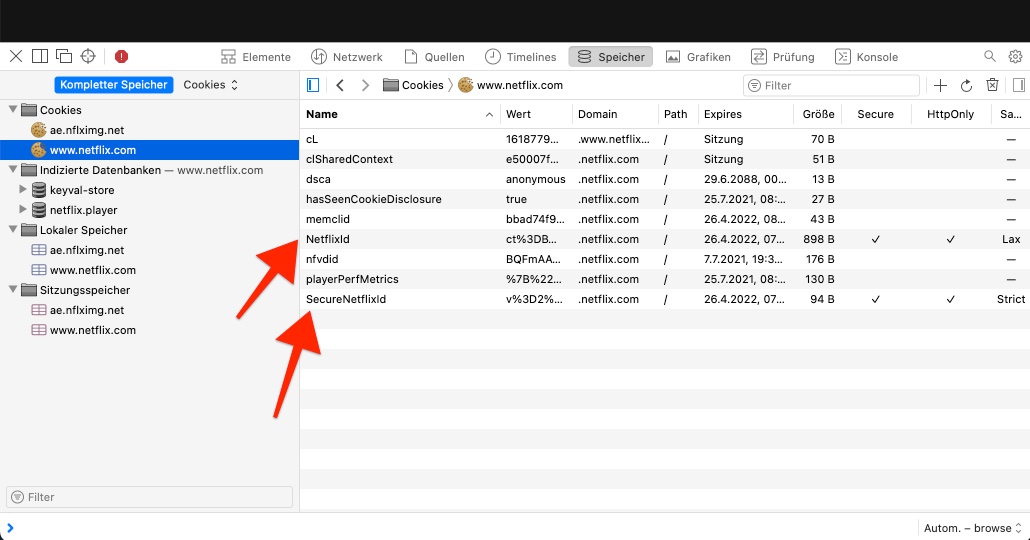Viewport: 1030px width, 540px height.
Task: Click the red error indicator icon
Action: coord(121,57)
